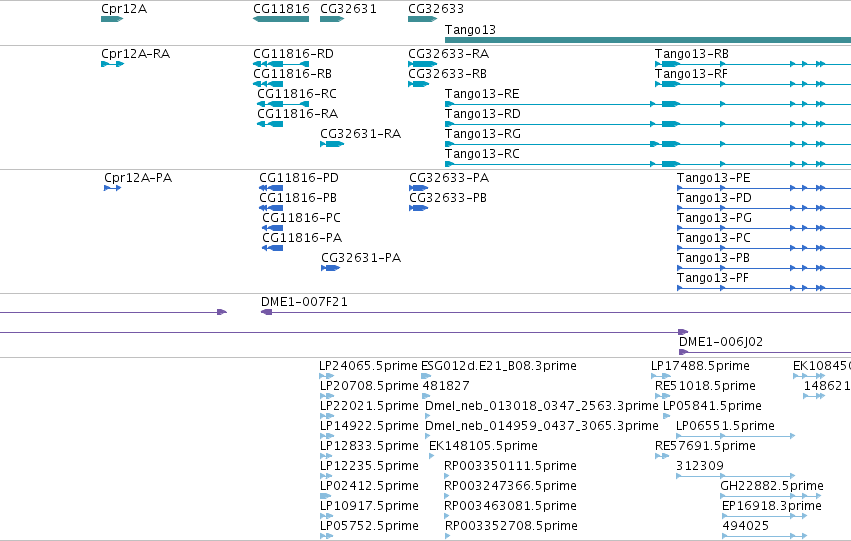The height and width of the screenshot is (541, 851).
Task: Click the CG32631-PA protein
Action: click(x=331, y=269)
